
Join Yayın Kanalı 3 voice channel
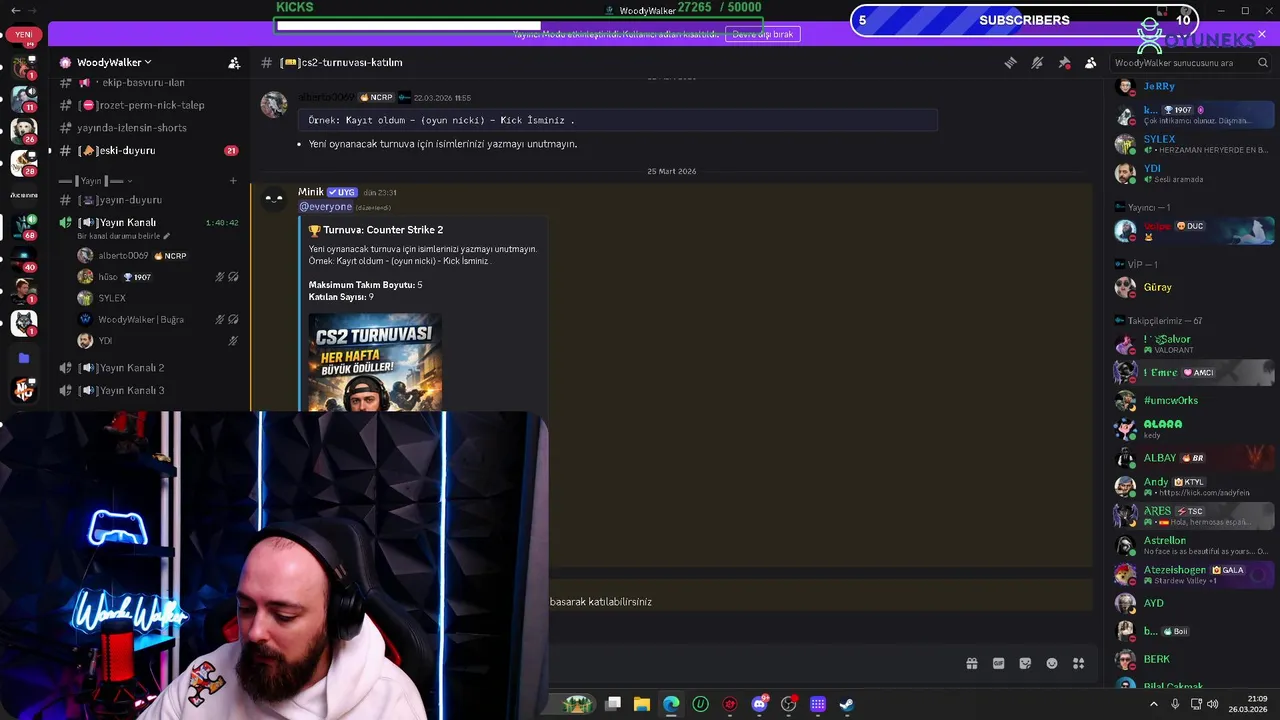pyautogui.click(x=150, y=390)
